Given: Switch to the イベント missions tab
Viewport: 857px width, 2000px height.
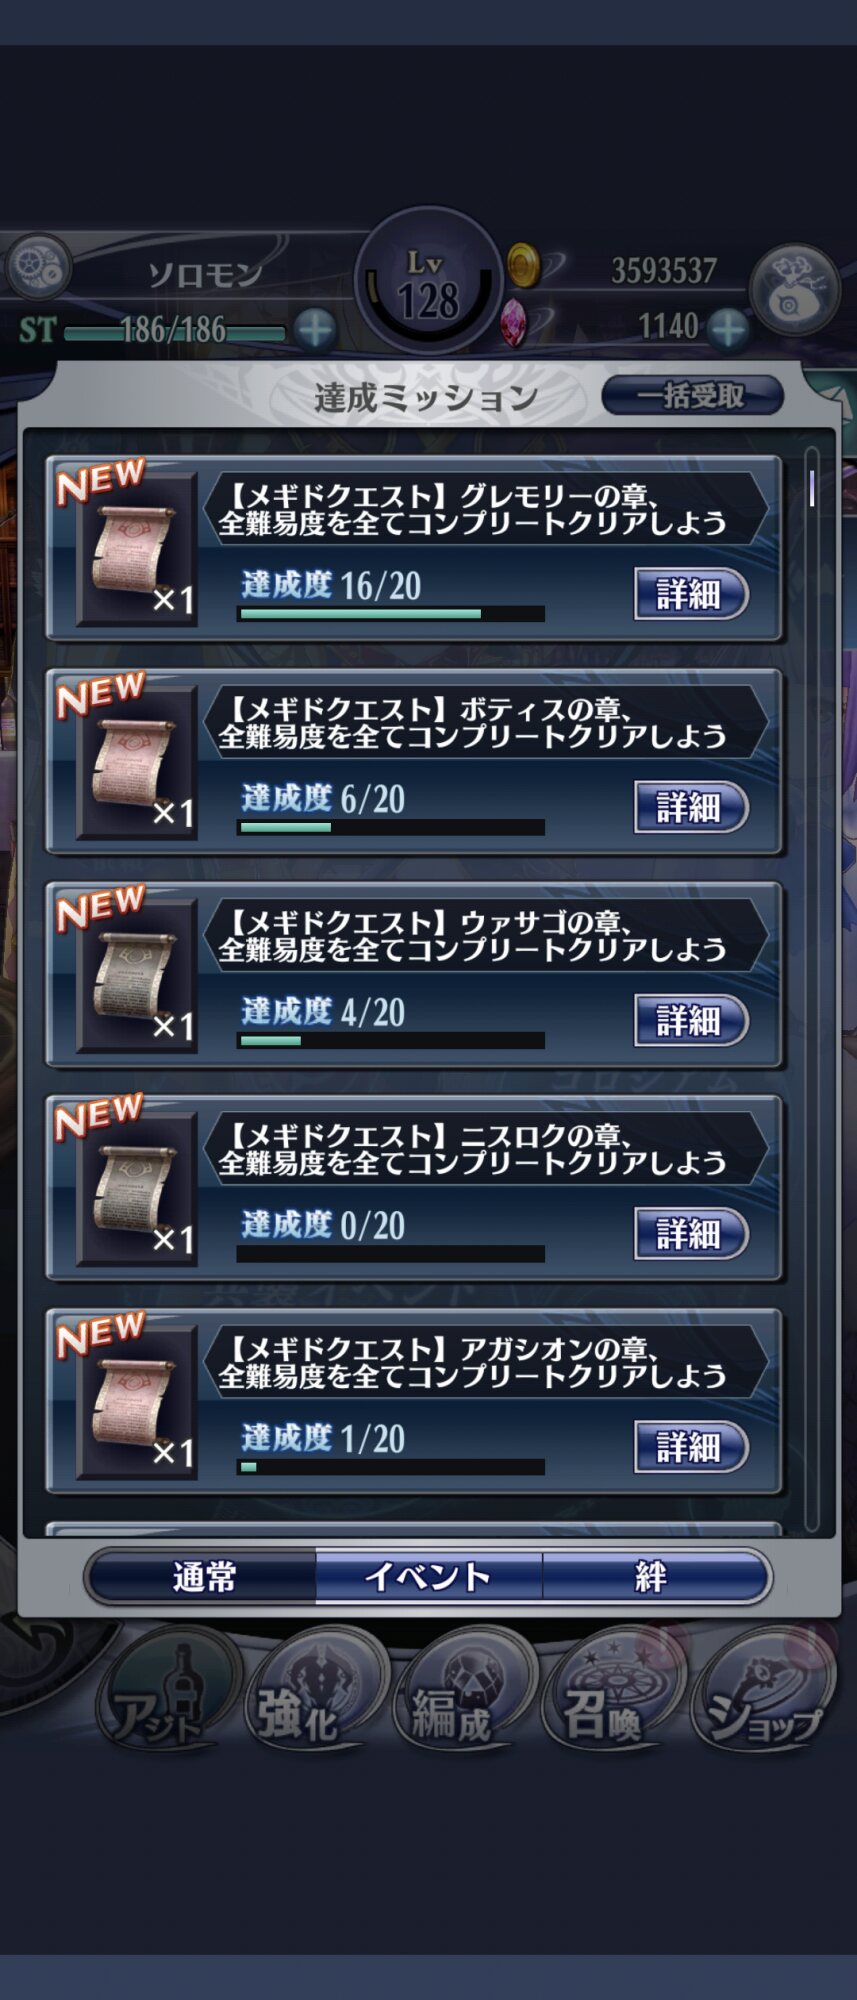Looking at the screenshot, I should coord(429,1577).
